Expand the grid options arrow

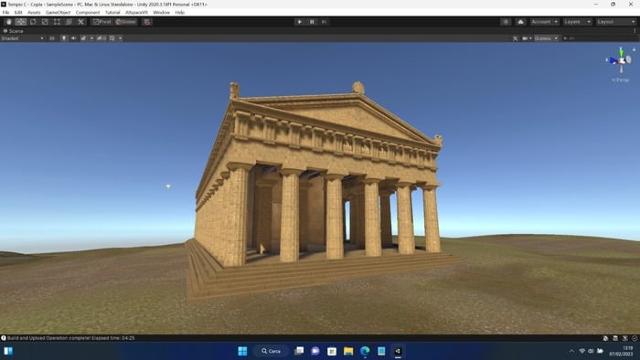pyautogui.click(x=120, y=38)
